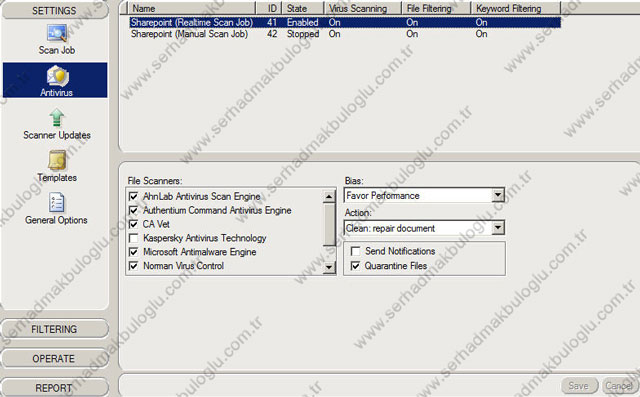Click the Scan Job label text
The width and height of the screenshot is (640, 397).
tap(57, 50)
